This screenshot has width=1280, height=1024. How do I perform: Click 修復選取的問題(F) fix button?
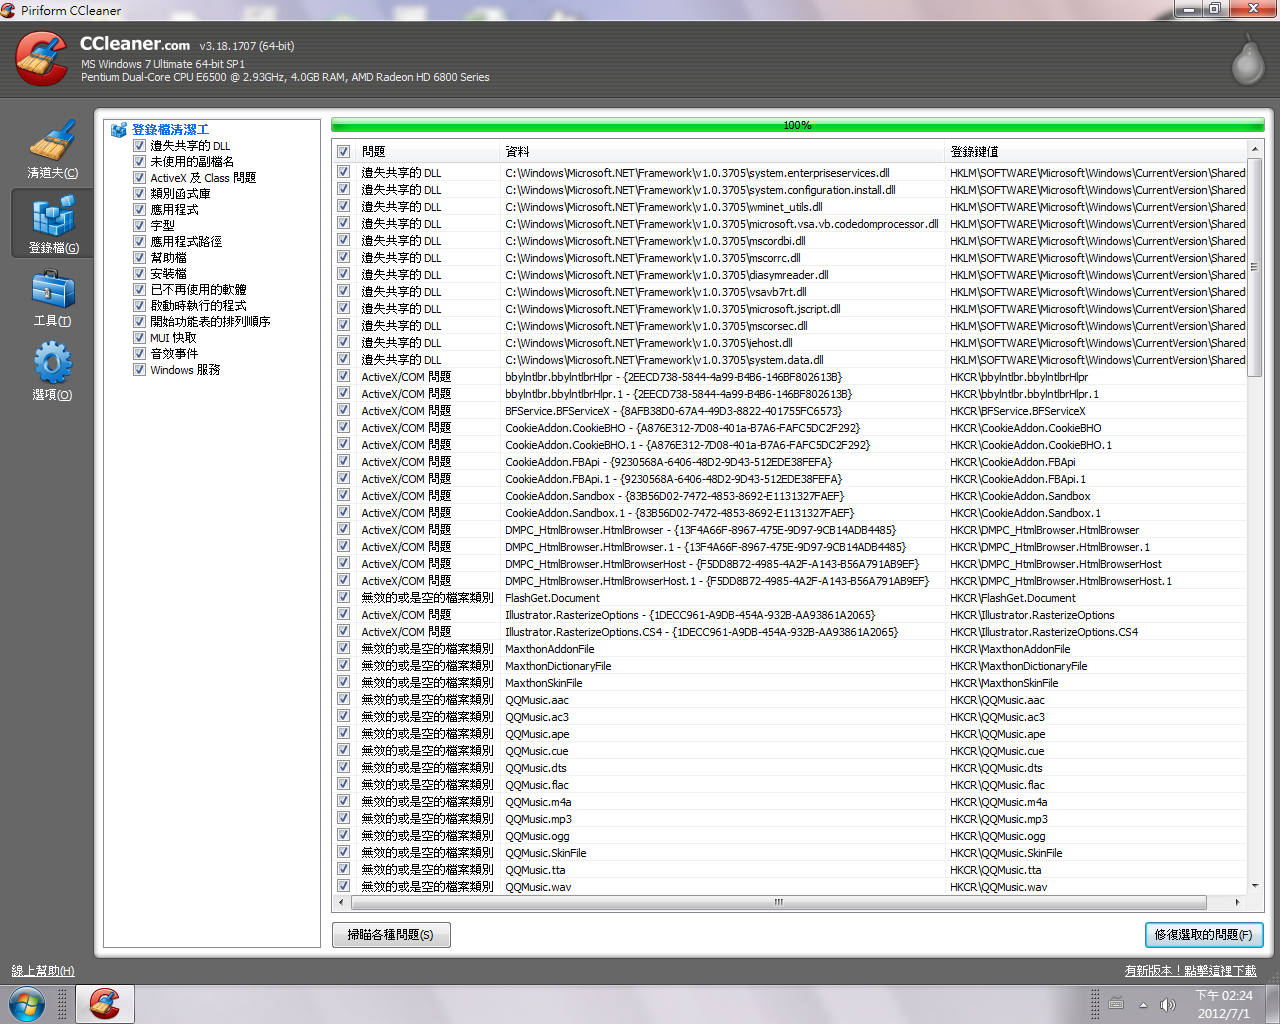[1204, 935]
